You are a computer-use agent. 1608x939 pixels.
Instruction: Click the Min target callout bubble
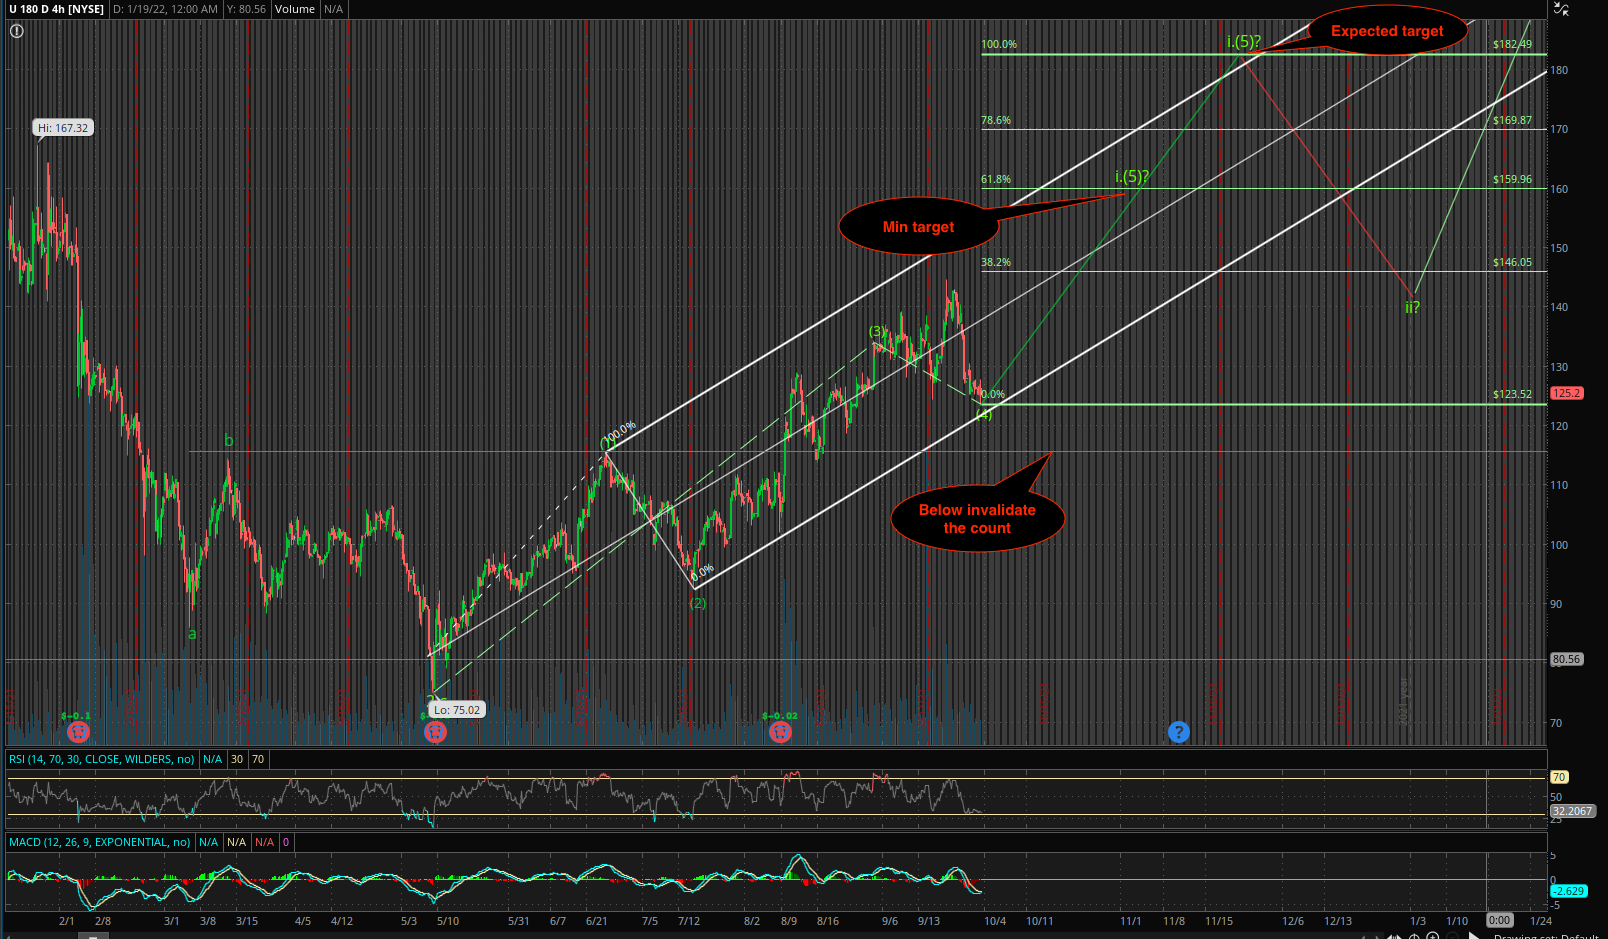tap(918, 226)
